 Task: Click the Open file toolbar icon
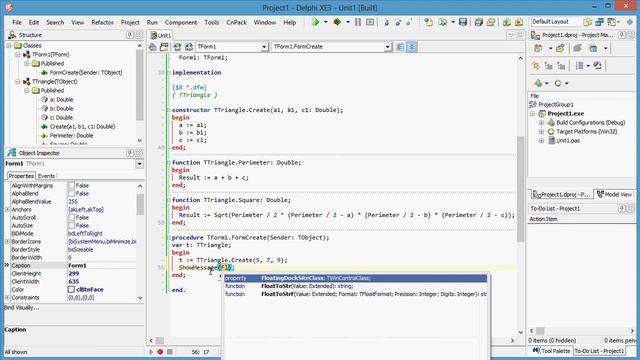click(x=442, y=22)
